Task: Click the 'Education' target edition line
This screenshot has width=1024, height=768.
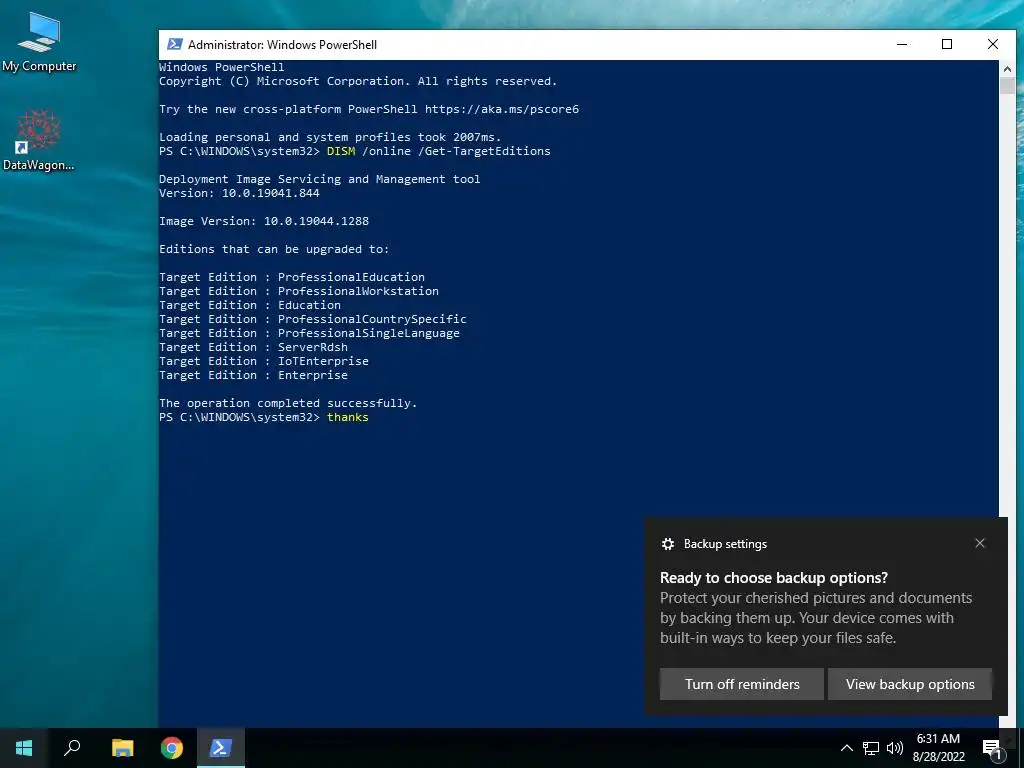Action: point(250,305)
